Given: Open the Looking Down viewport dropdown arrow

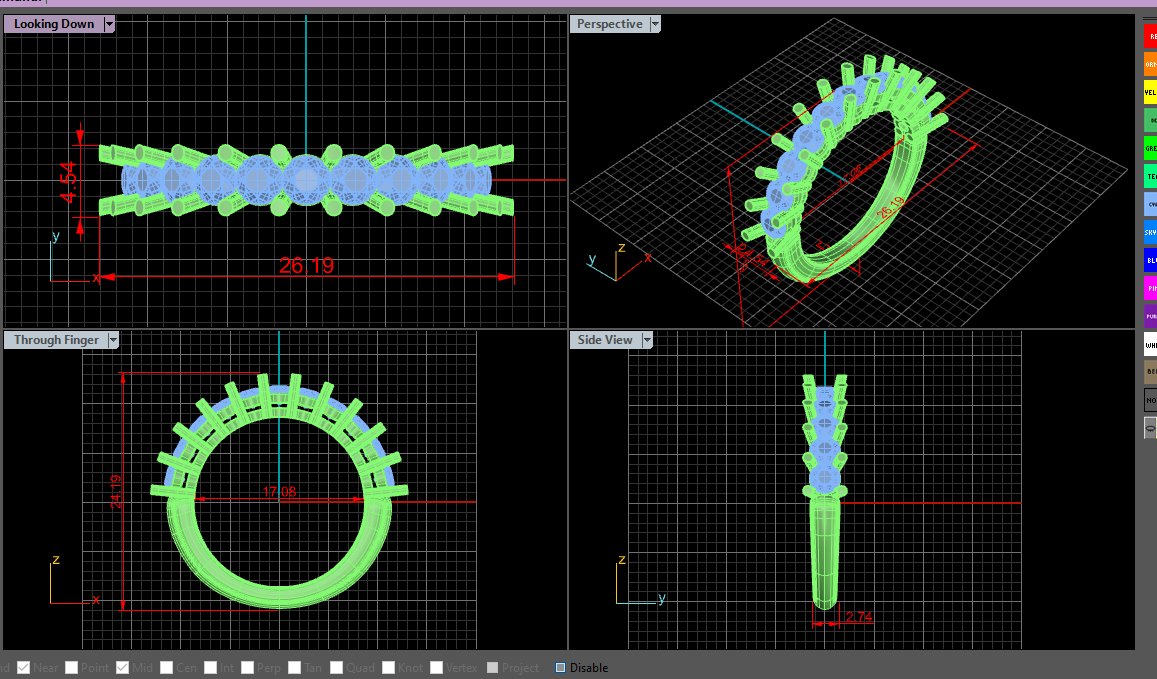Looking at the screenshot, I should 109,24.
